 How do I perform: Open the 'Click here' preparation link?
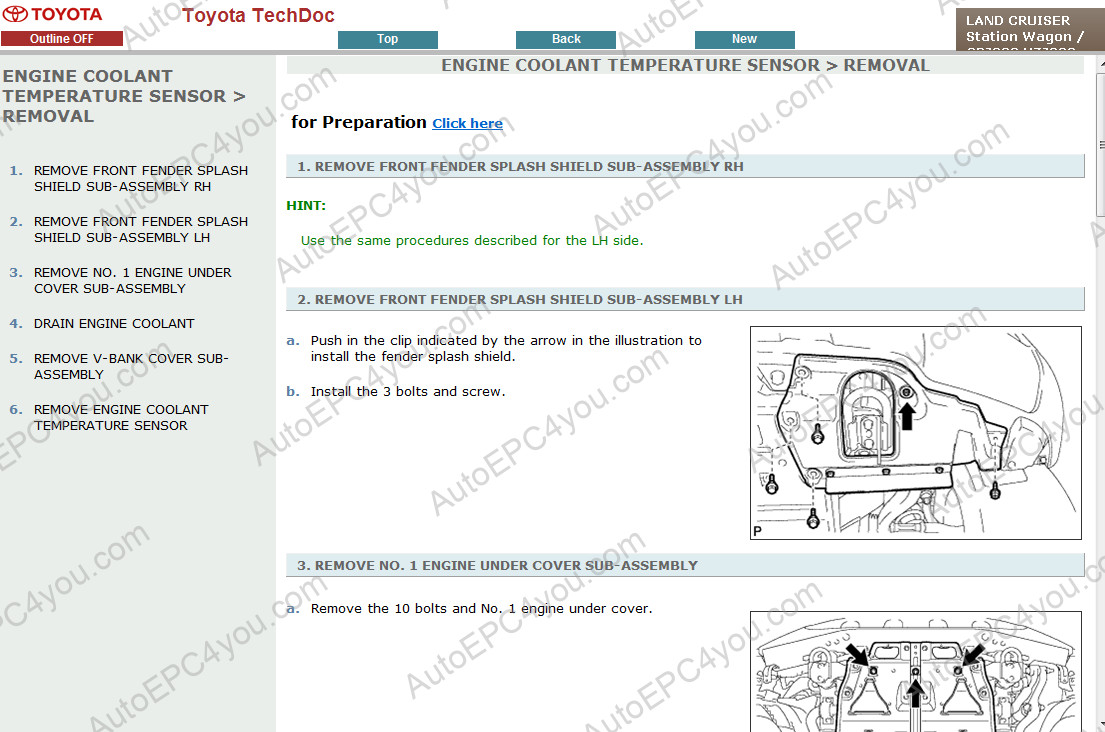tap(467, 124)
